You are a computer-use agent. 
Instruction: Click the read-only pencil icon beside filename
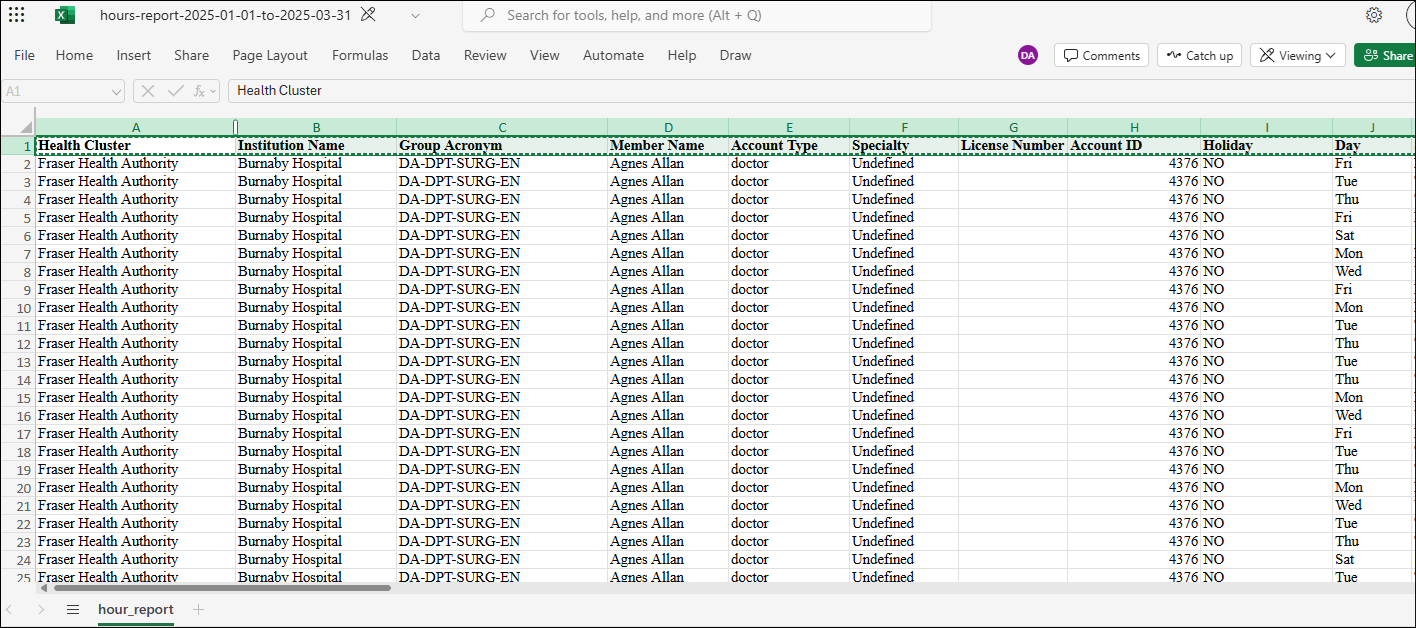(368, 15)
